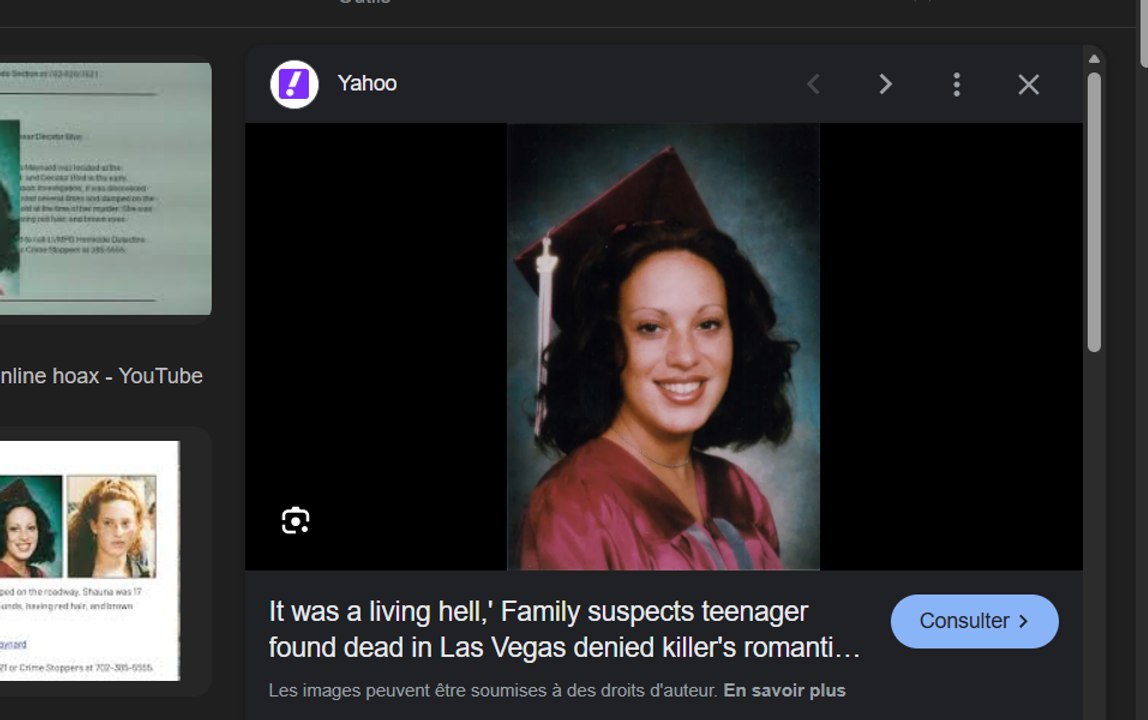Click the chevron arrow inside Consulter button

pos(1023,621)
